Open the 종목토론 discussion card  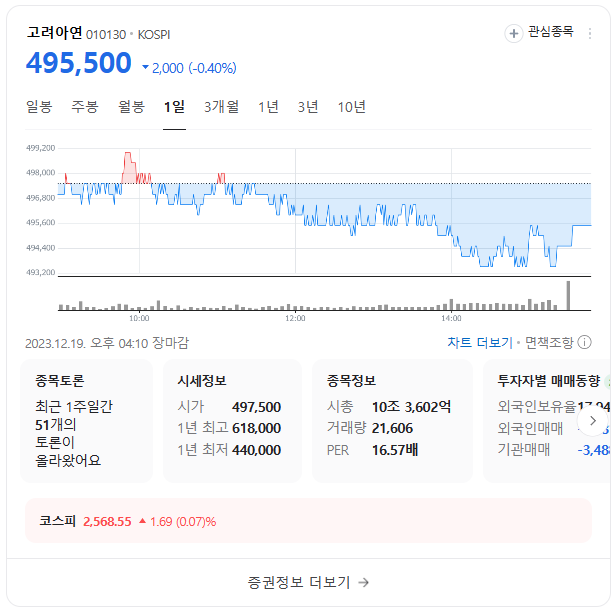(86, 421)
